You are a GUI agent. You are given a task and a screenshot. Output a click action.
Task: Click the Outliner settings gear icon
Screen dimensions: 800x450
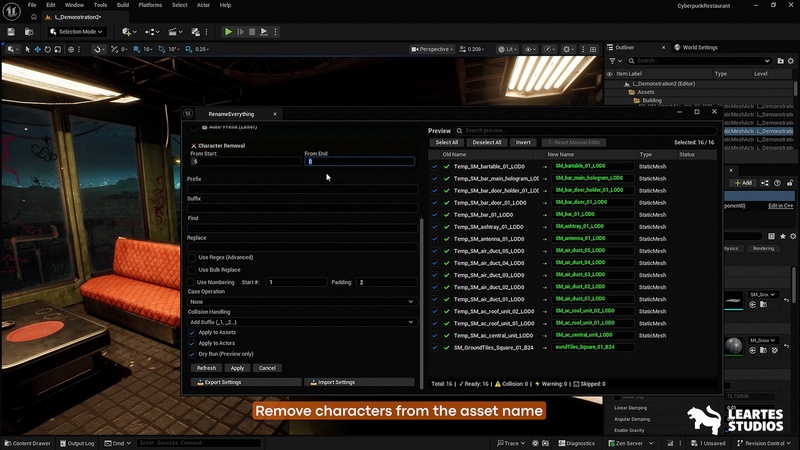coord(790,60)
